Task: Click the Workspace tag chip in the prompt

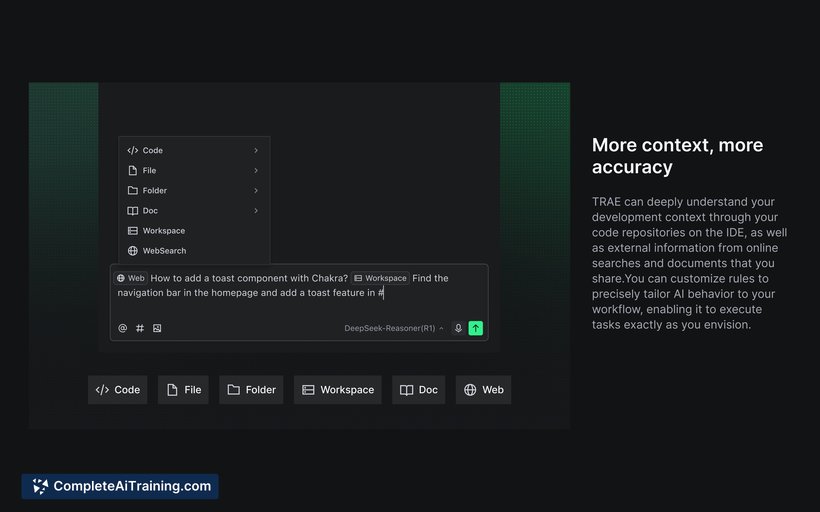Action: coord(380,278)
